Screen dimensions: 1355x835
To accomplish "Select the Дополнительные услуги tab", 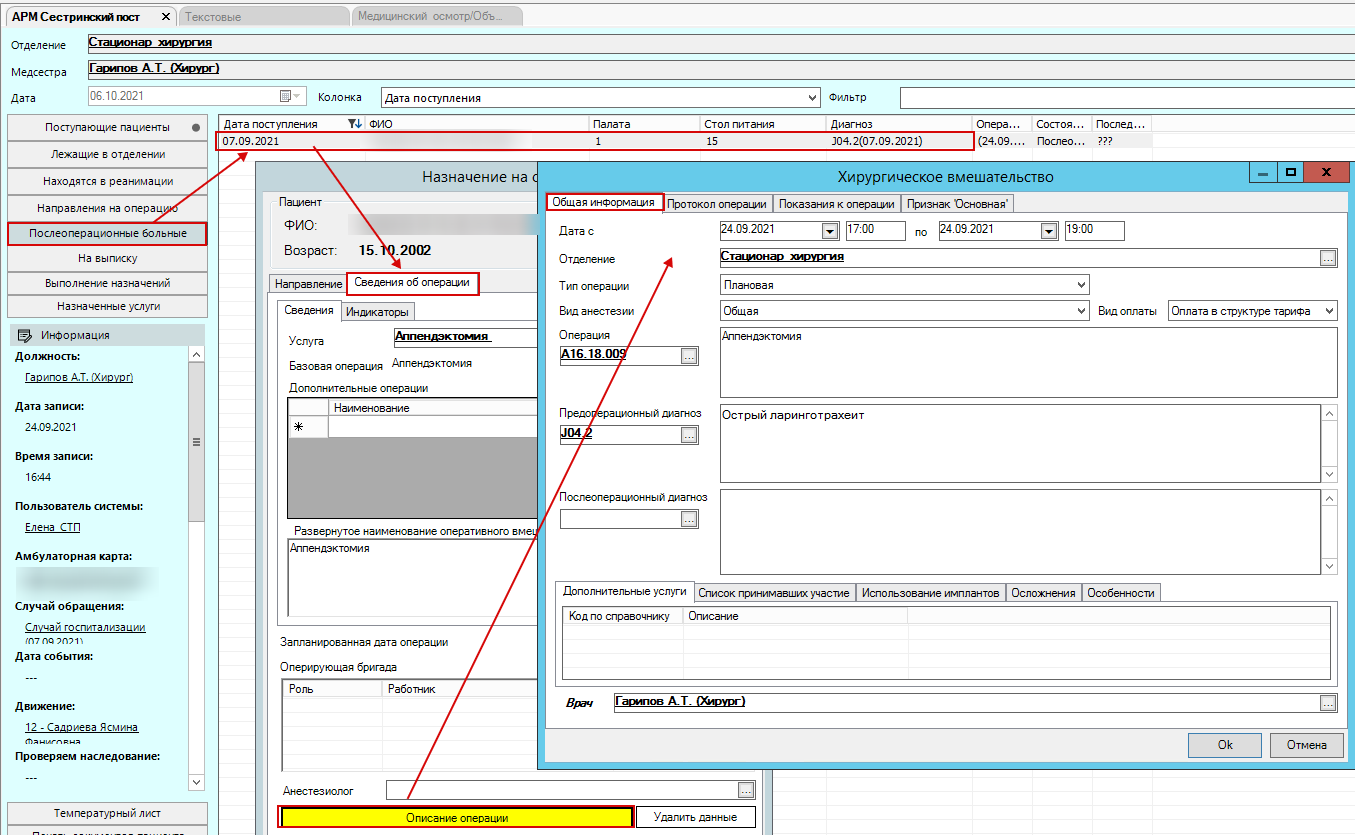I will (625, 592).
